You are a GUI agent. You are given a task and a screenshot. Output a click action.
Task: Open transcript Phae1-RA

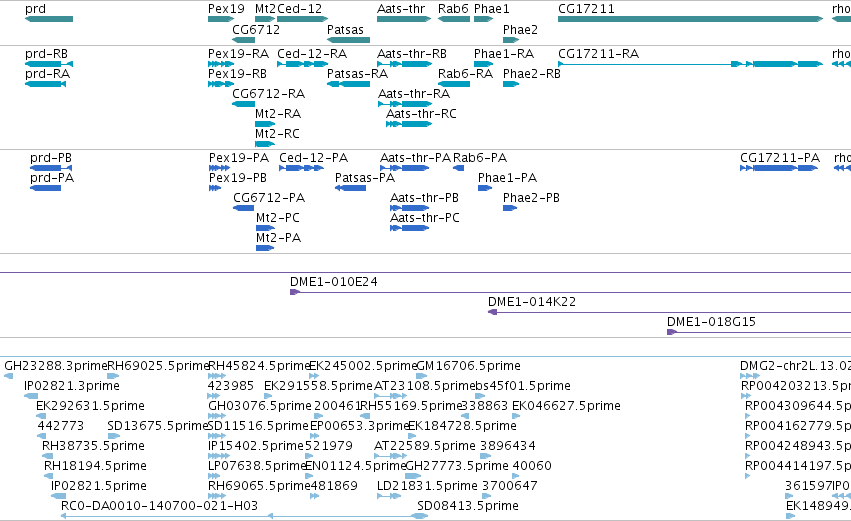[x=504, y=54]
